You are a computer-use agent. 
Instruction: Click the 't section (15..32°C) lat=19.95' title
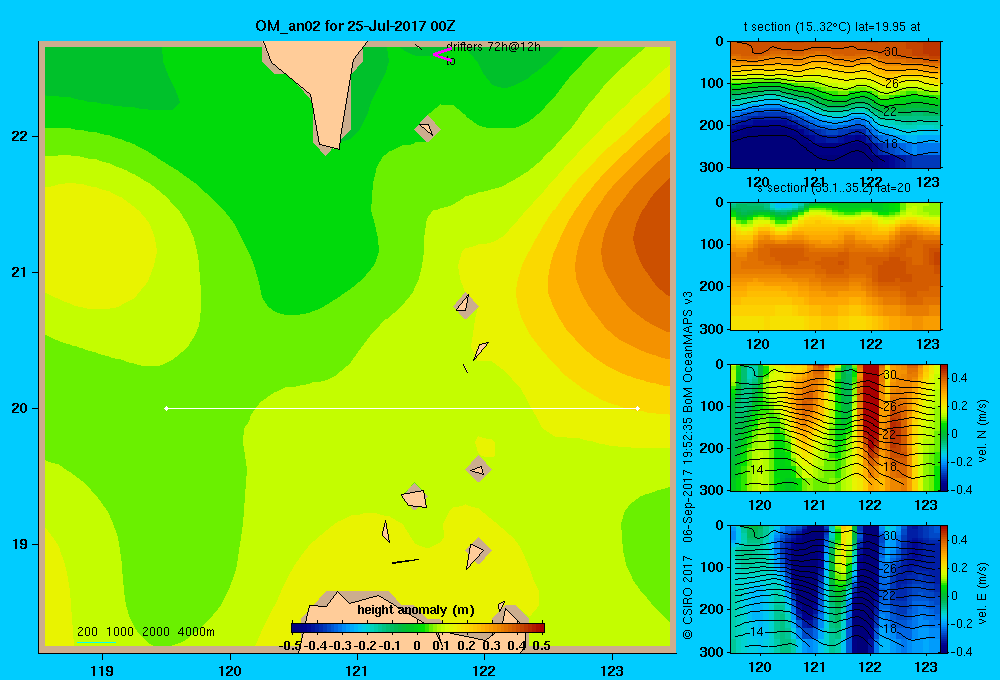[832, 27]
